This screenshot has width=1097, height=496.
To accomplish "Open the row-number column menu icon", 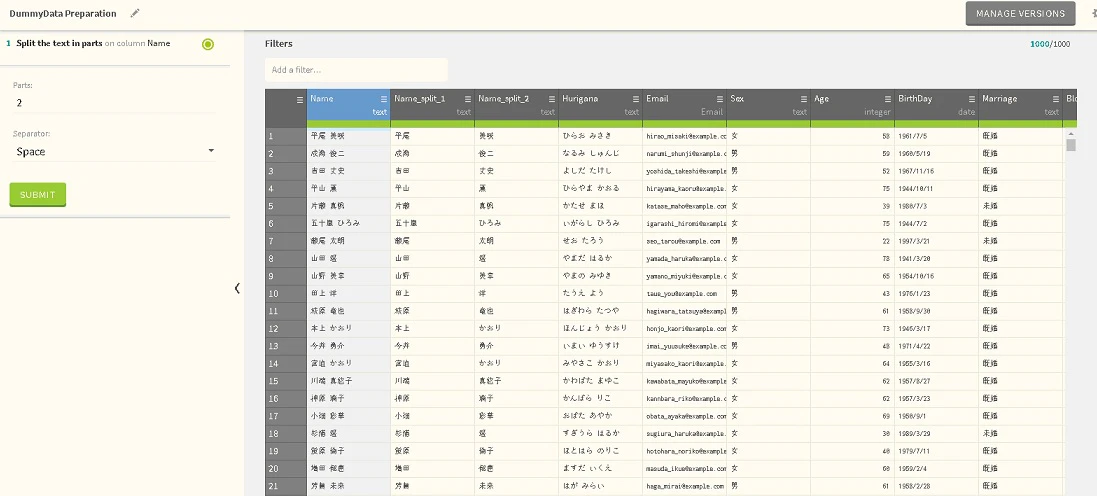I will (x=299, y=100).
